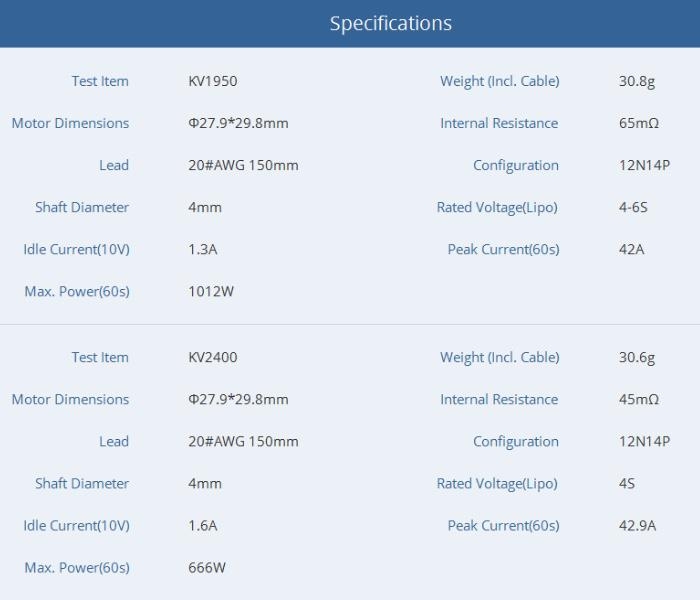Click Configuration label in KV1950 section
The image size is (700, 600).
(516, 165)
